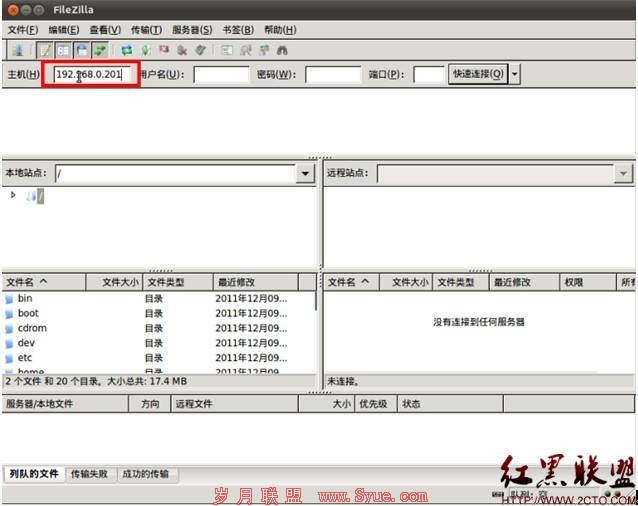Sort remote list by 最近修改 column
Viewport: 638px width, 506px height.
(x=524, y=282)
